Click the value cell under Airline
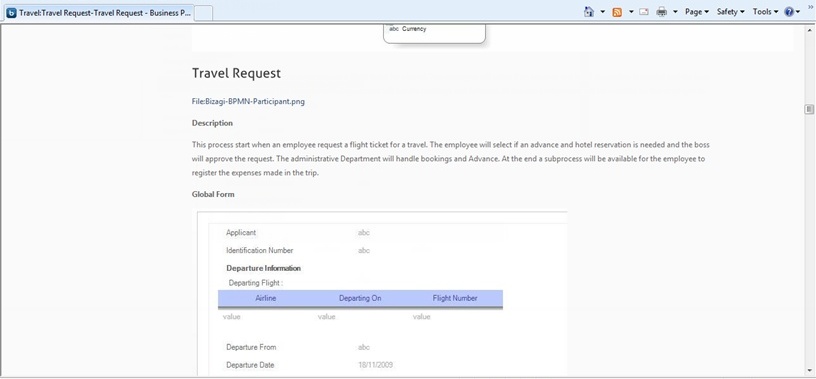Viewport: 816px width, 379px height. pos(232,317)
